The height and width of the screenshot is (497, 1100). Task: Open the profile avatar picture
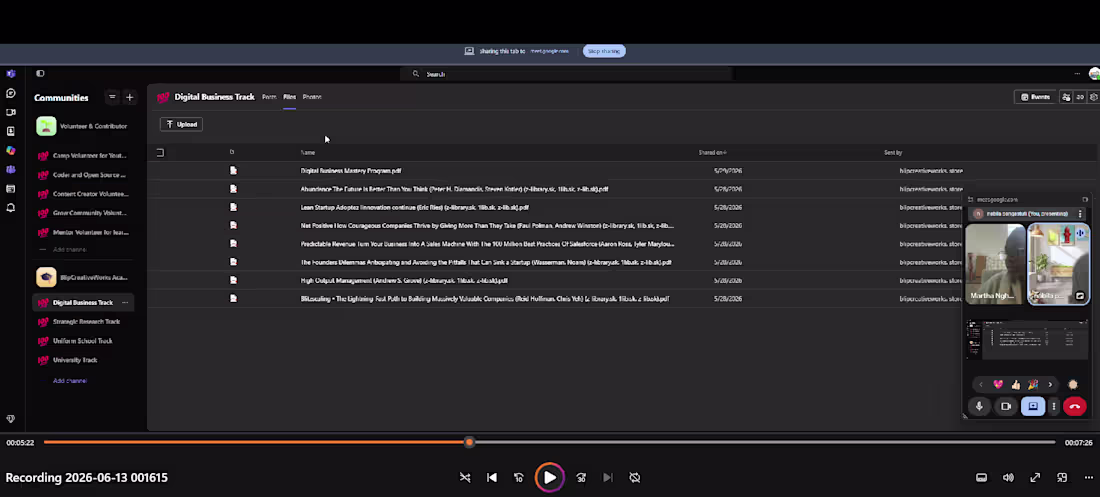coord(1094,74)
